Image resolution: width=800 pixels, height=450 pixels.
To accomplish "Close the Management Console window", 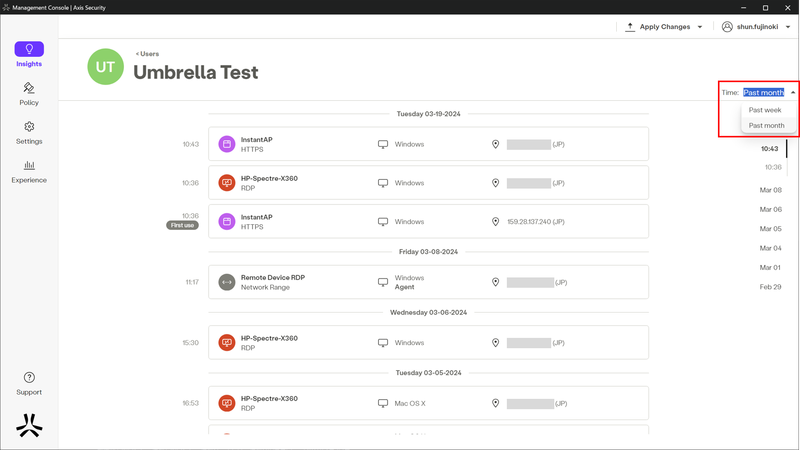I will tap(787, 7).
